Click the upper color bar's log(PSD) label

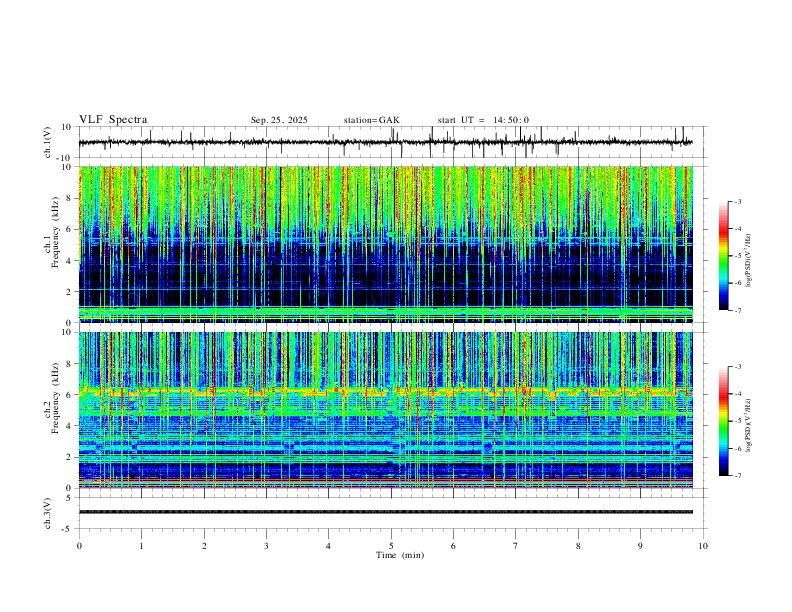click(749, 261)
